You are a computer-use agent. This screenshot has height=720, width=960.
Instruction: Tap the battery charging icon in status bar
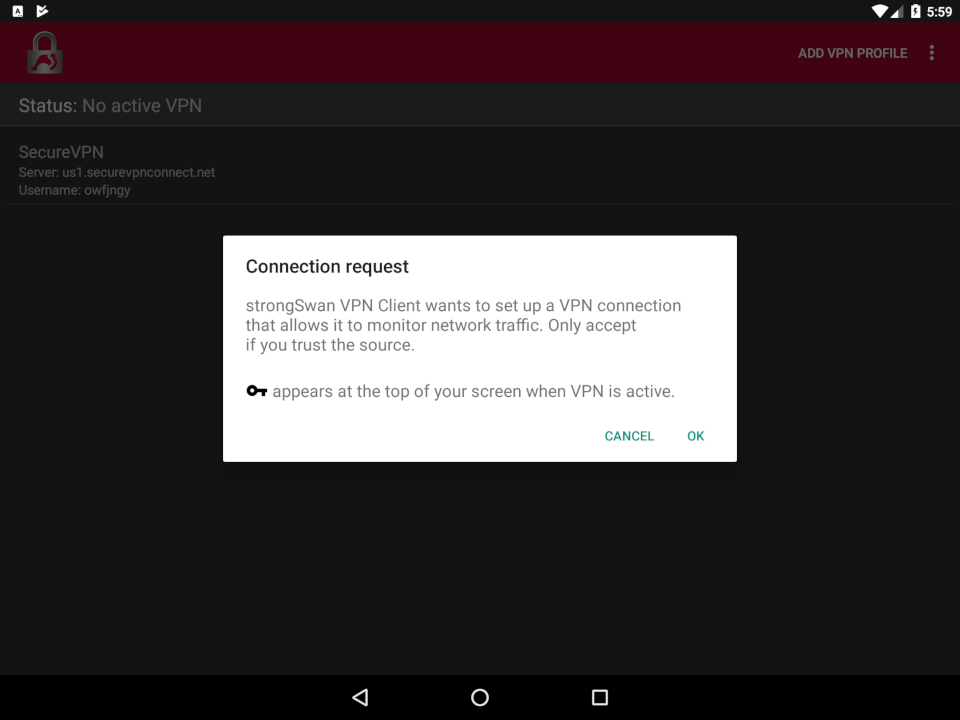pyautogui.click(x=916, y=11)
